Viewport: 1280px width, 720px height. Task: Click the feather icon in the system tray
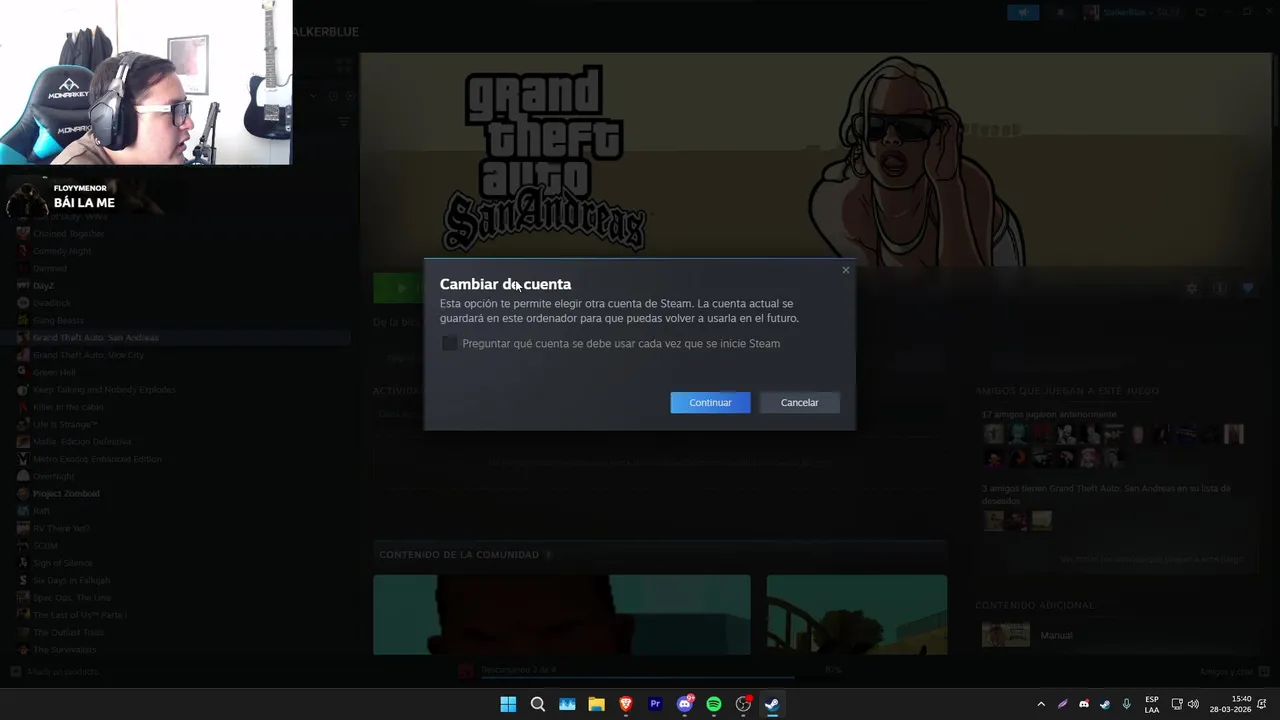pyautogui.click(x=1063, y=704)
